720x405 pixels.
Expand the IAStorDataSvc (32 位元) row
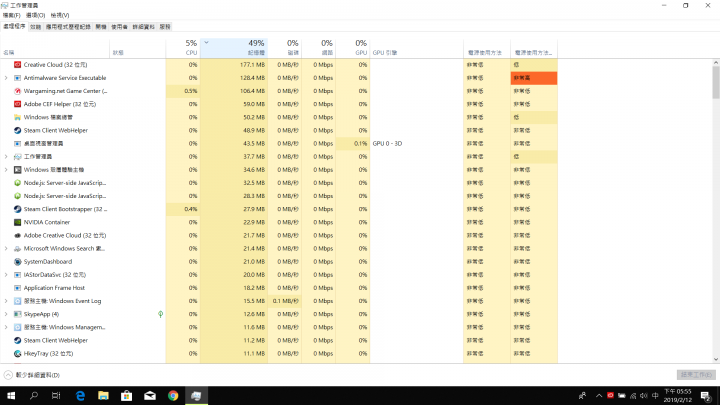point(6,275)
